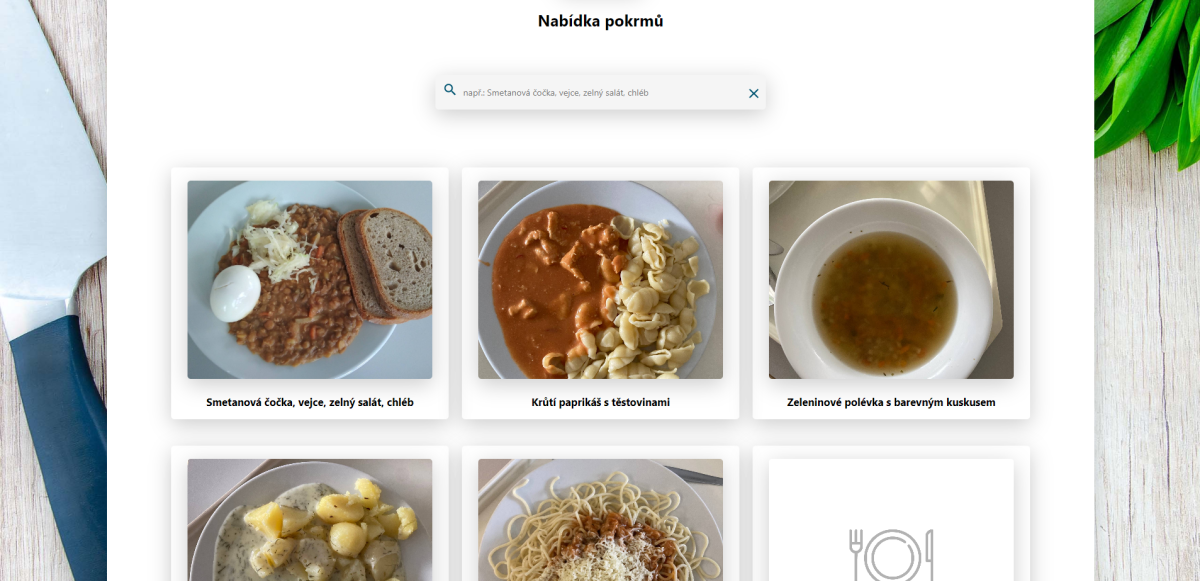Click the title Krůtí paprikáš s těstovinami
1200x581 pixels.
click(x=600, y=402)
